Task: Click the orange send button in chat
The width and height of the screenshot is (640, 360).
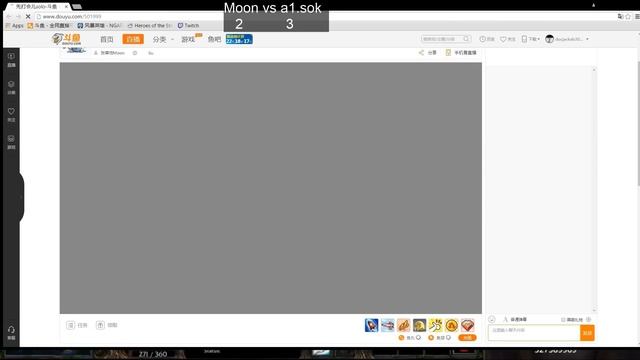Action: [x=587, y=333]
